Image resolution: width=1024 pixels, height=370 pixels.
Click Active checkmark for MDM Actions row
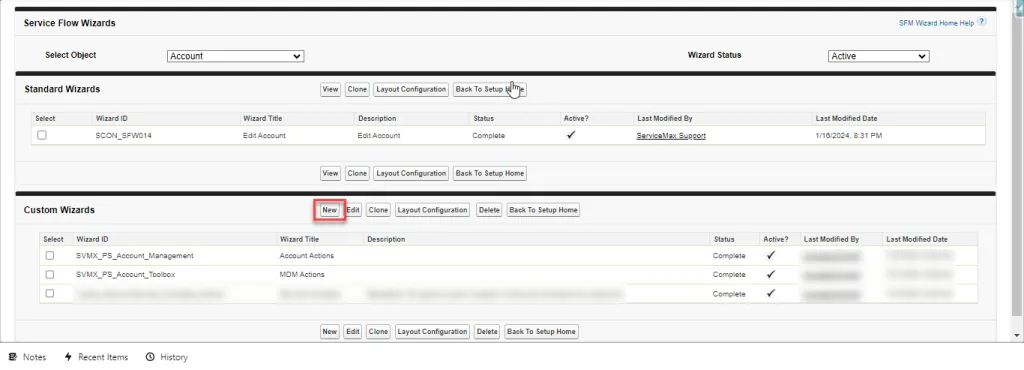[771, 275]
